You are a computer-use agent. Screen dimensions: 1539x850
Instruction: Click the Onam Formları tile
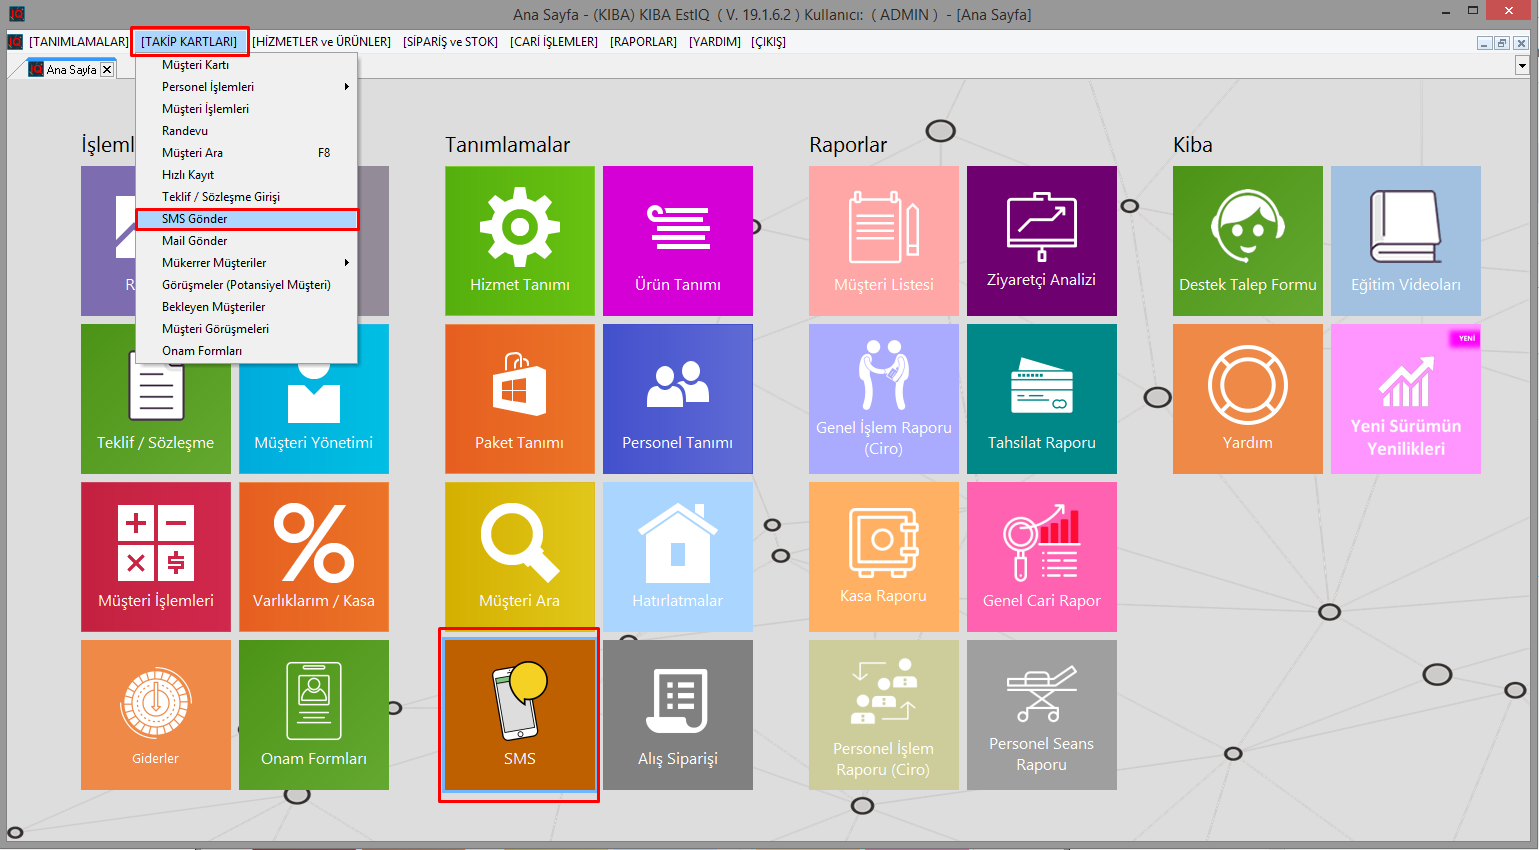click(x=313, y=714)
